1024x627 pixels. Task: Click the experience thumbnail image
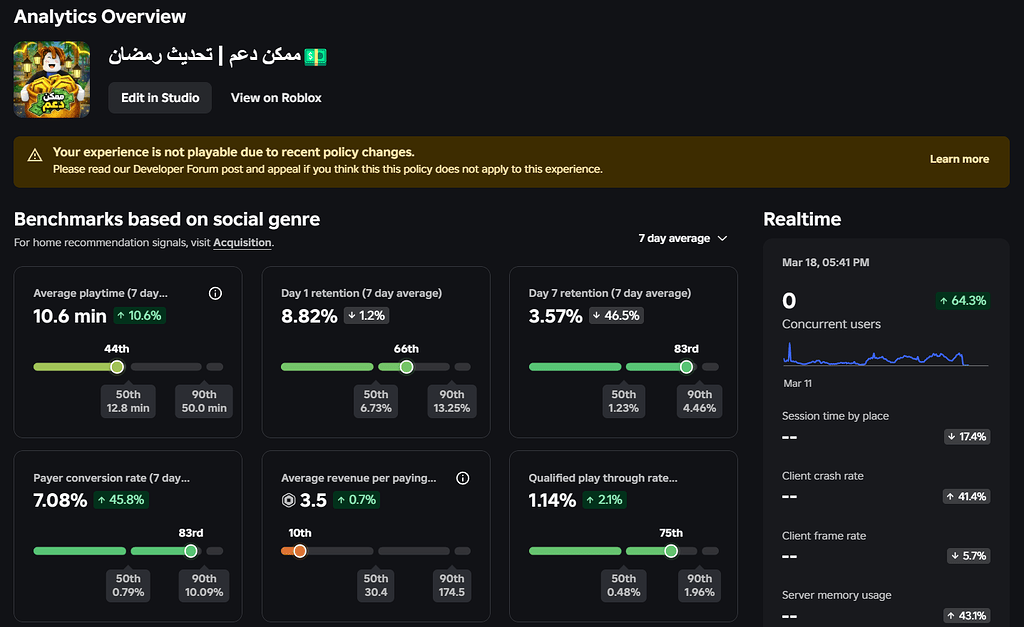point(52,80)
